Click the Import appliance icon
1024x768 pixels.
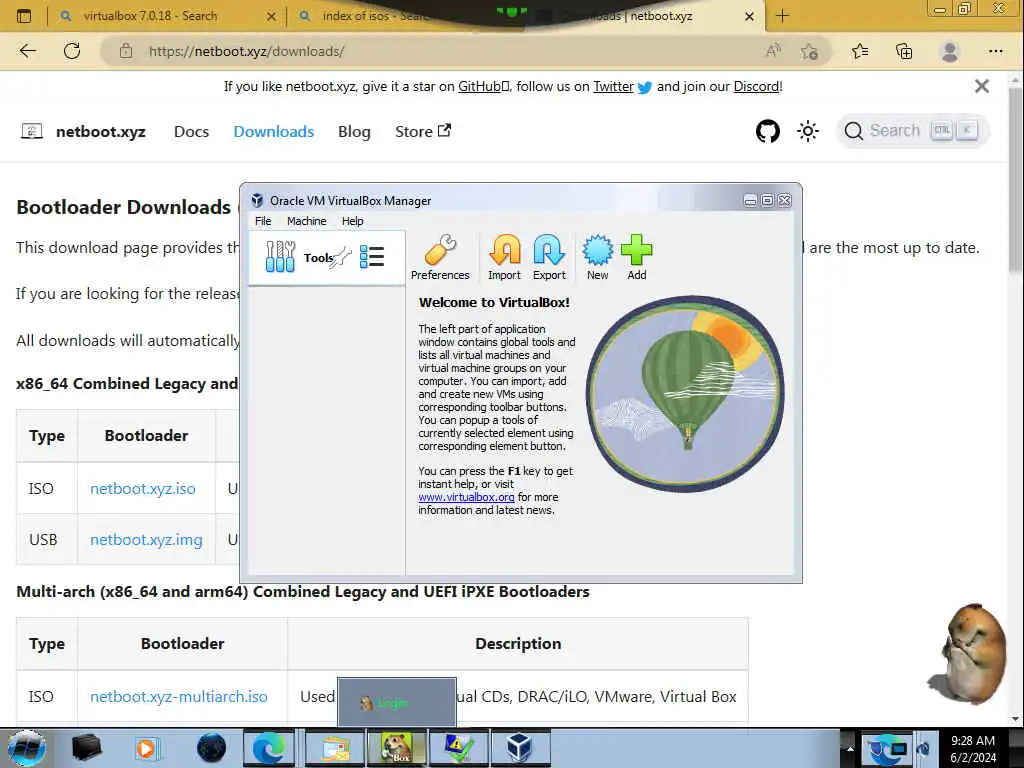pos(504,257)
